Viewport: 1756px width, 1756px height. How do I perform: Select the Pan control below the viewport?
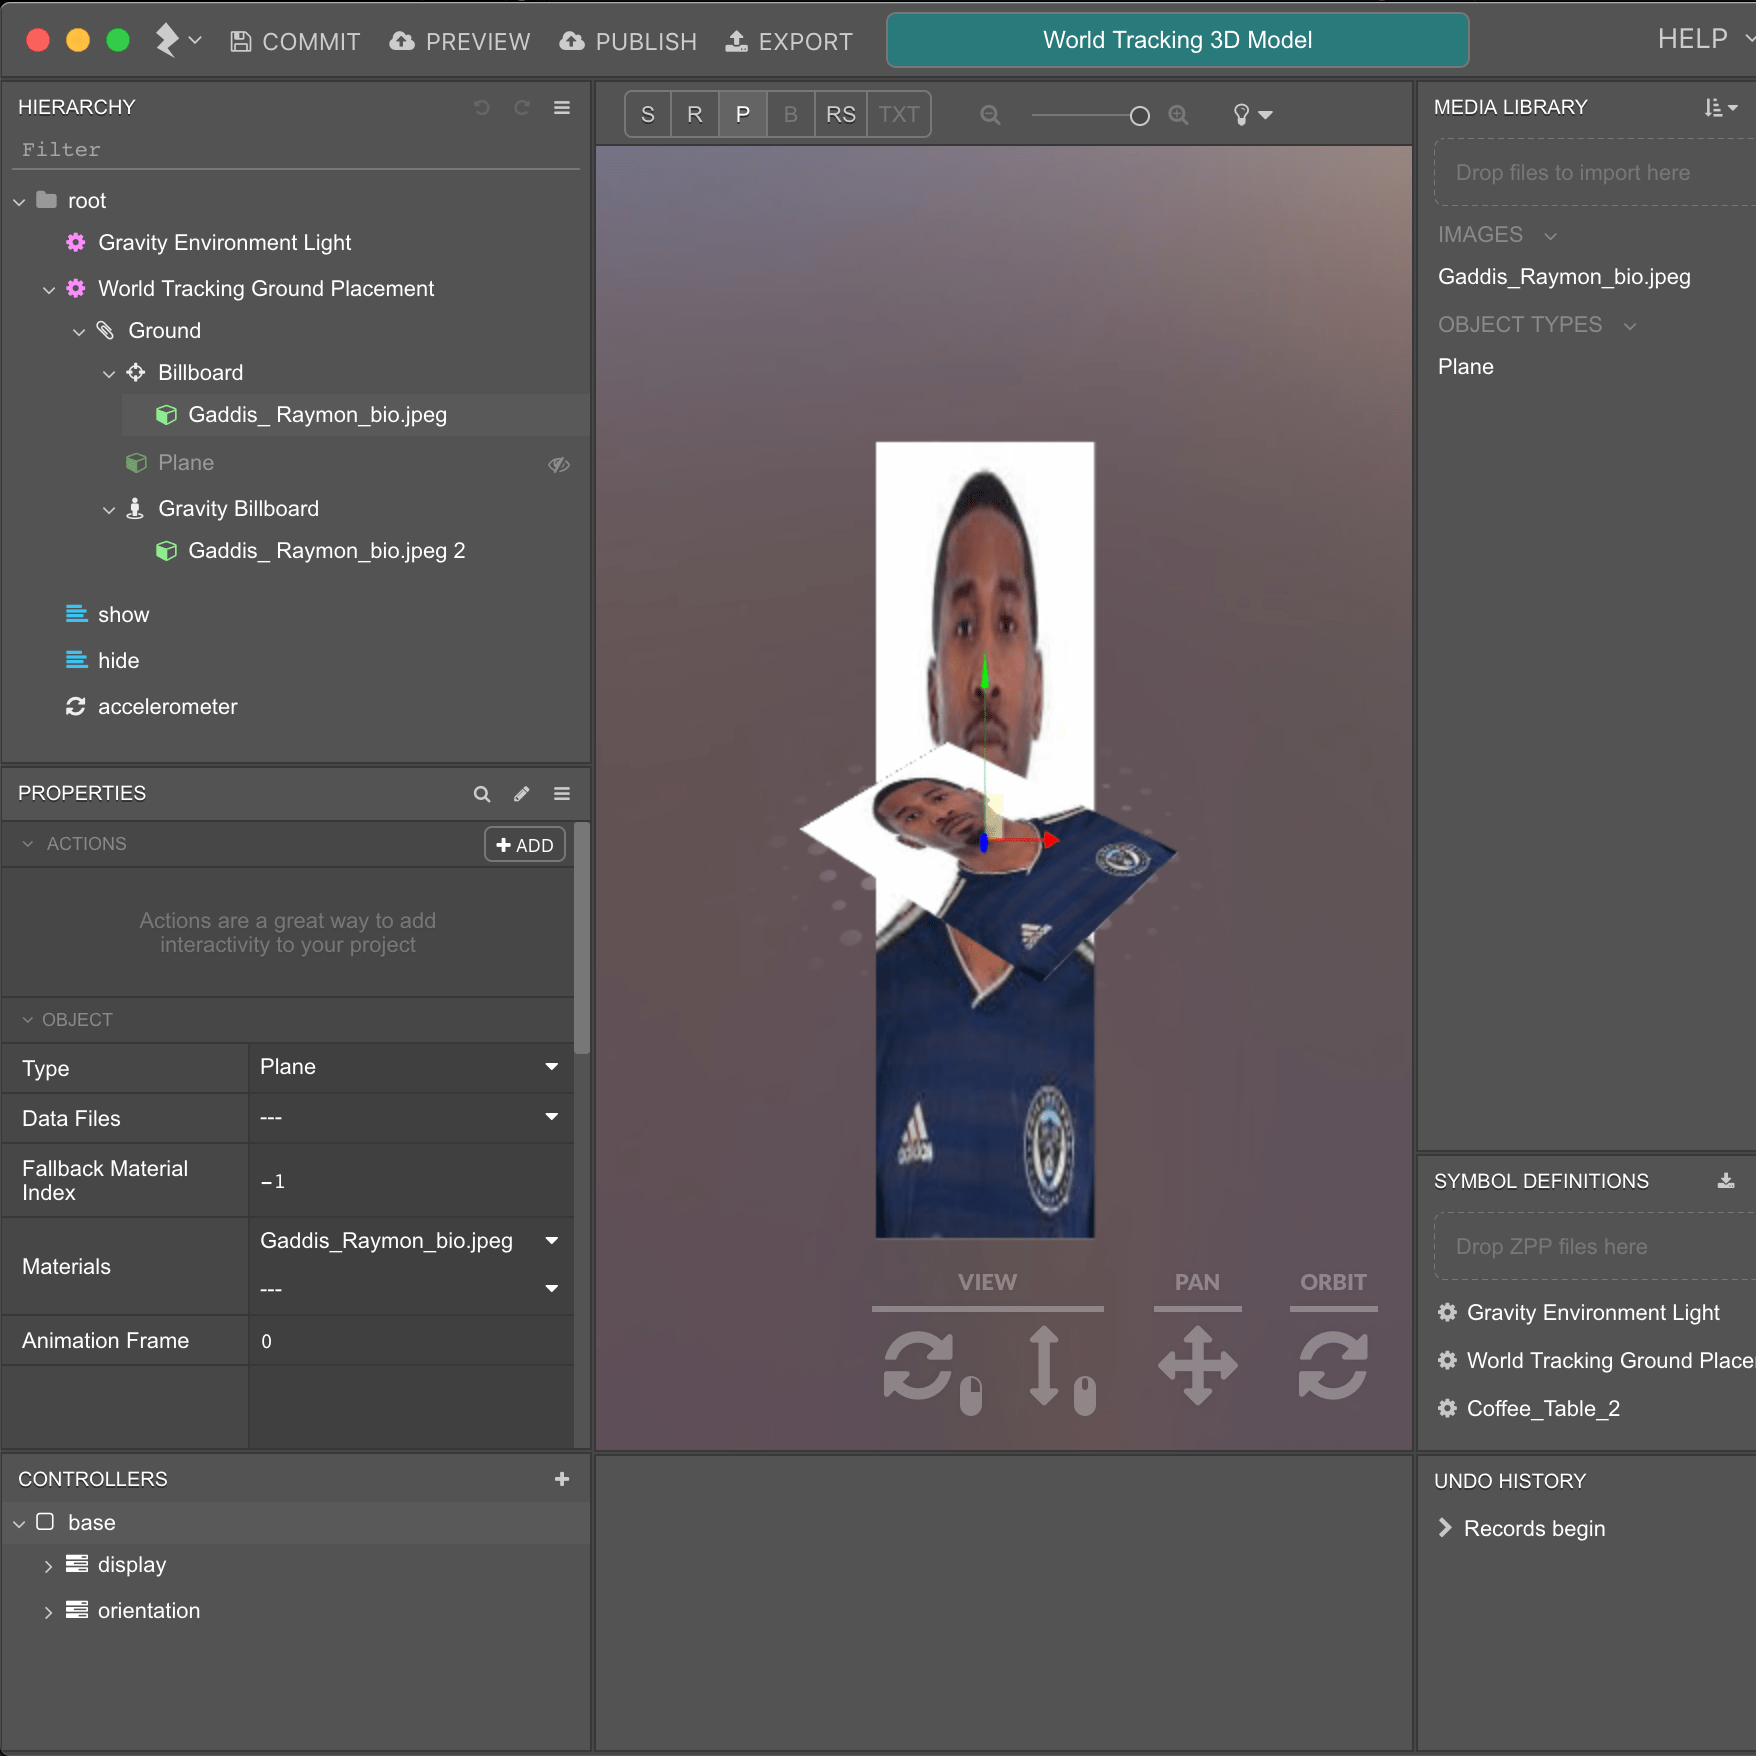(x=1197, y=1363)
